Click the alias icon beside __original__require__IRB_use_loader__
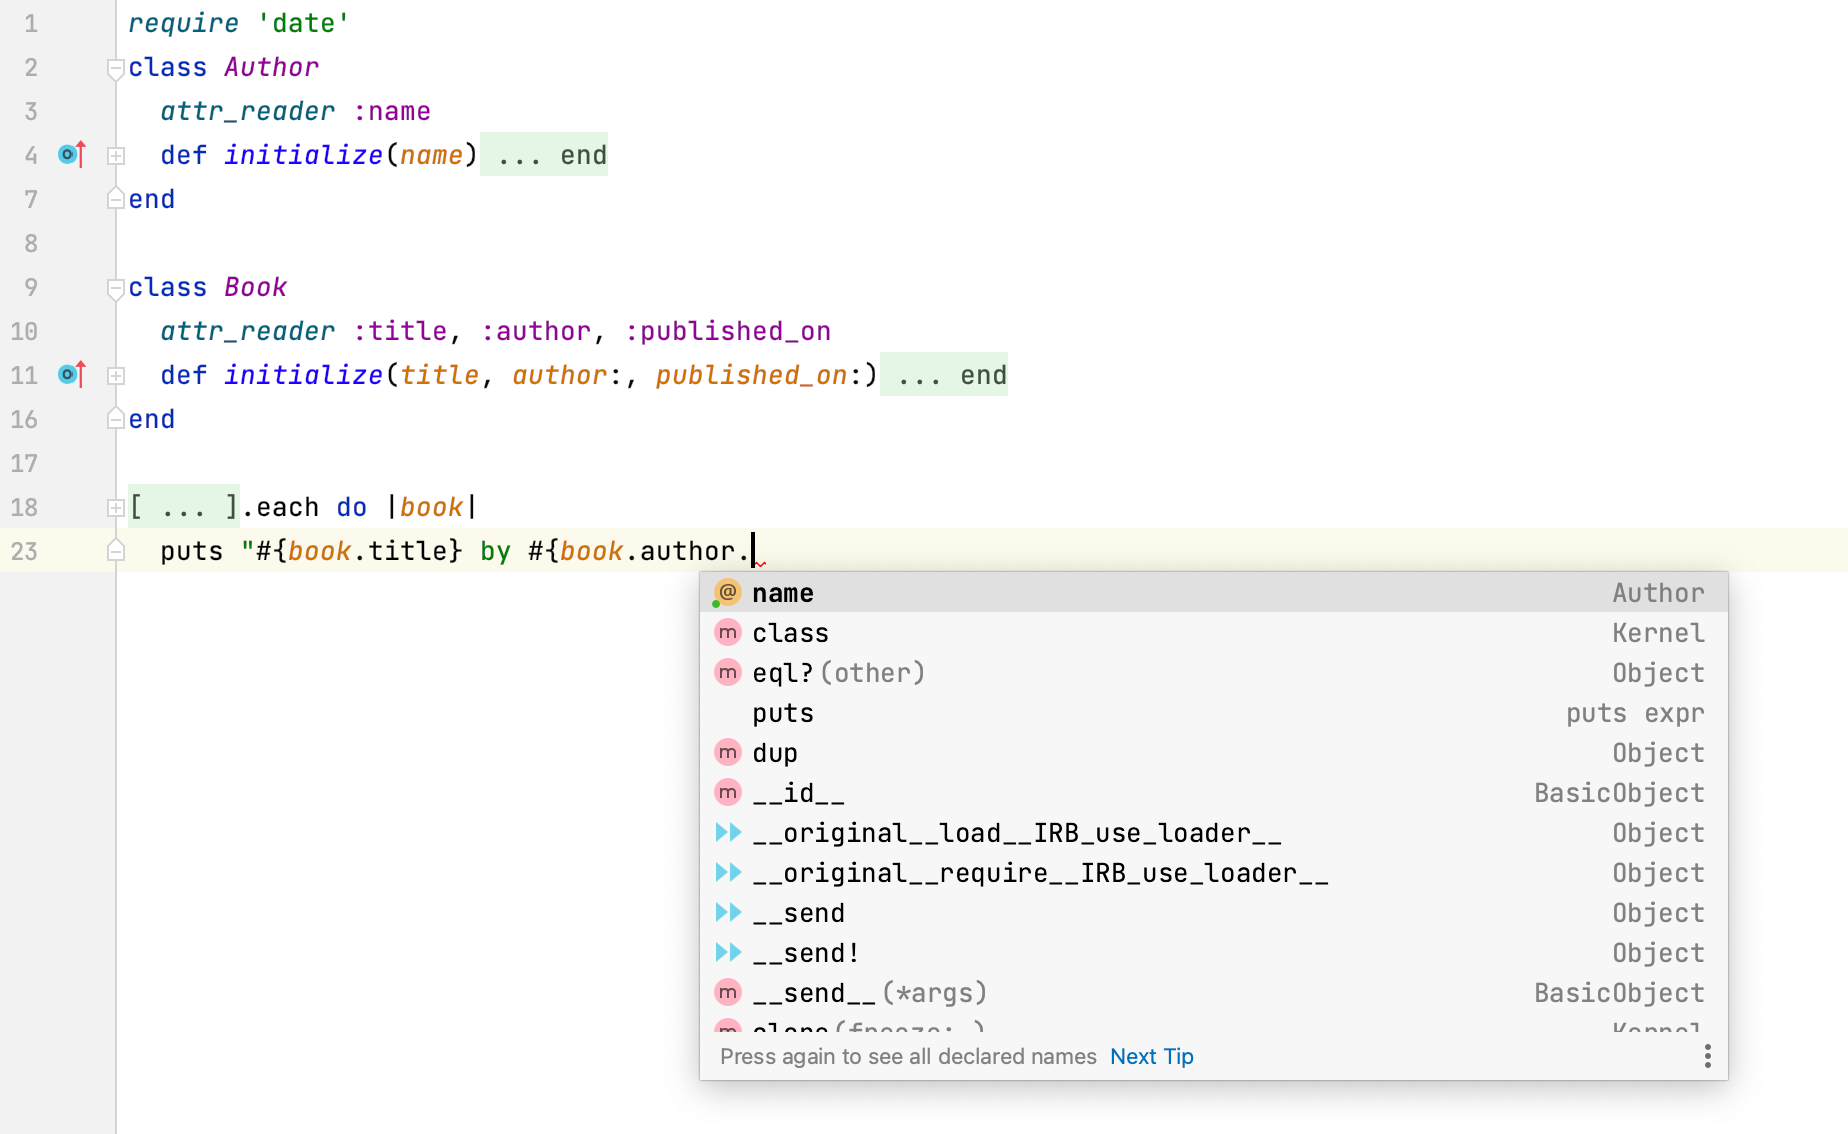This screenshot has width=1848, height=1134. (x=727, y=872)
